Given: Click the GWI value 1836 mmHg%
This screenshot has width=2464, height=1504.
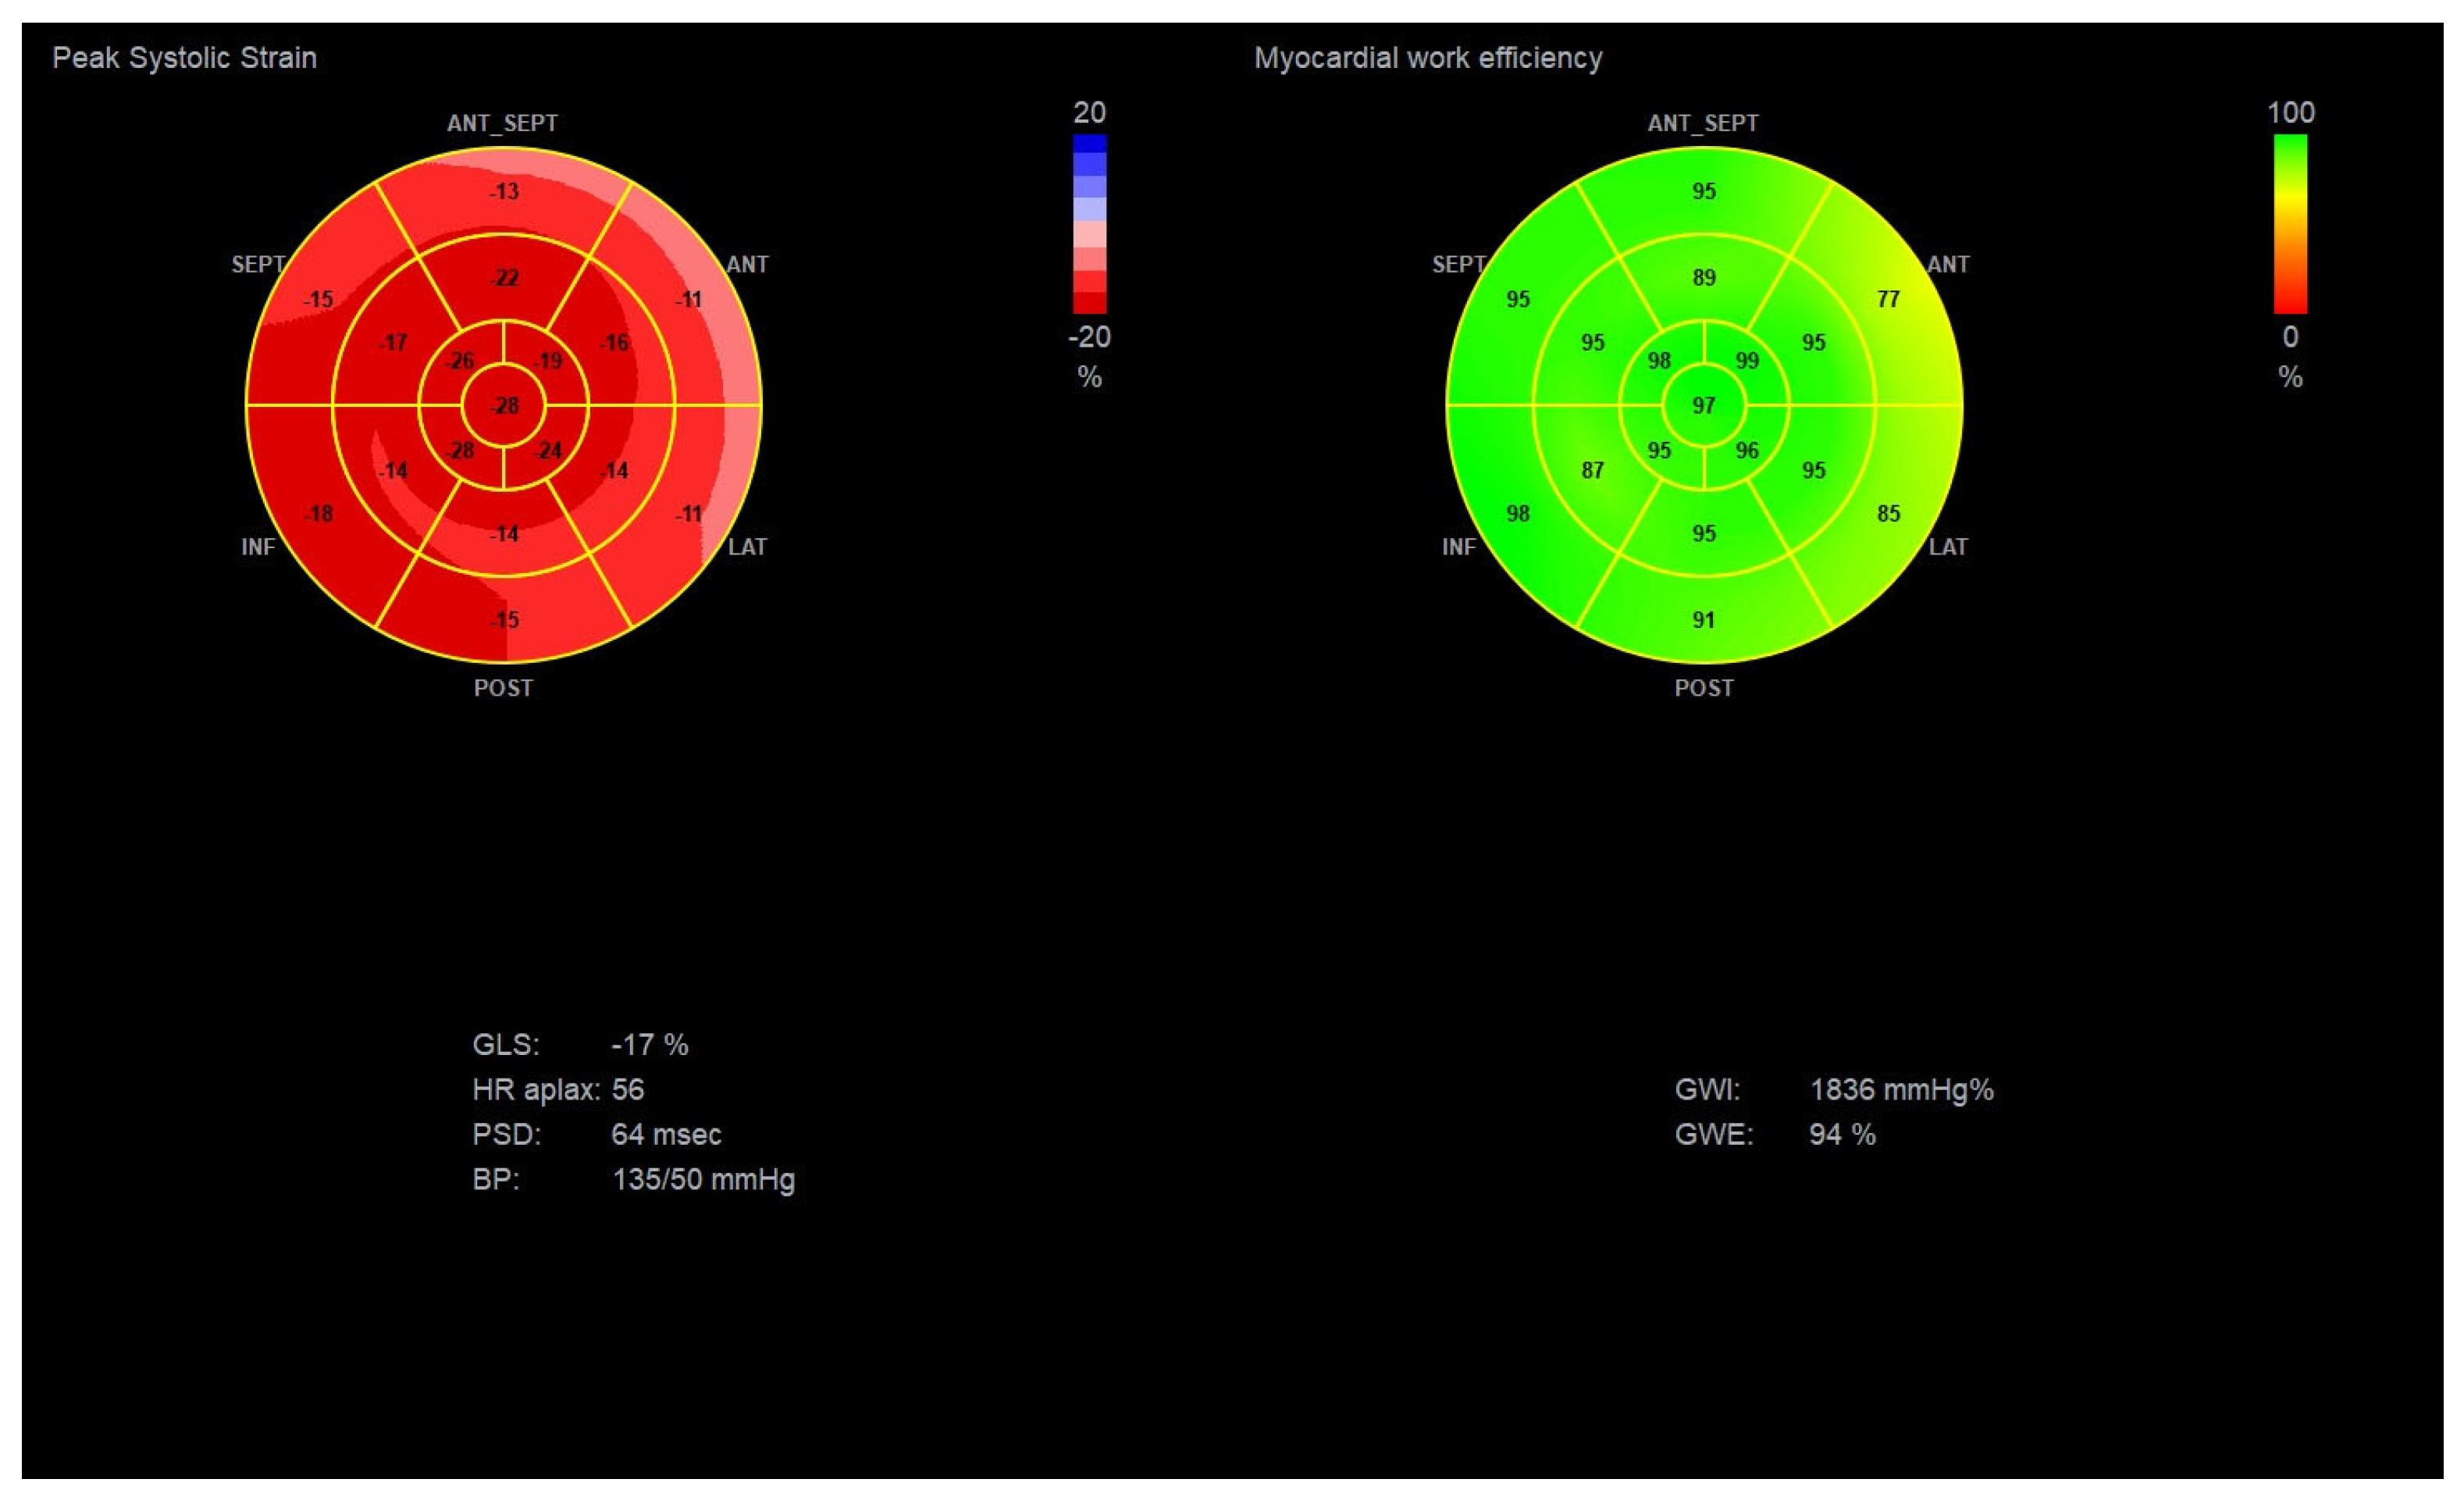Looking at the screenshot, I should click(1901, 1090).
